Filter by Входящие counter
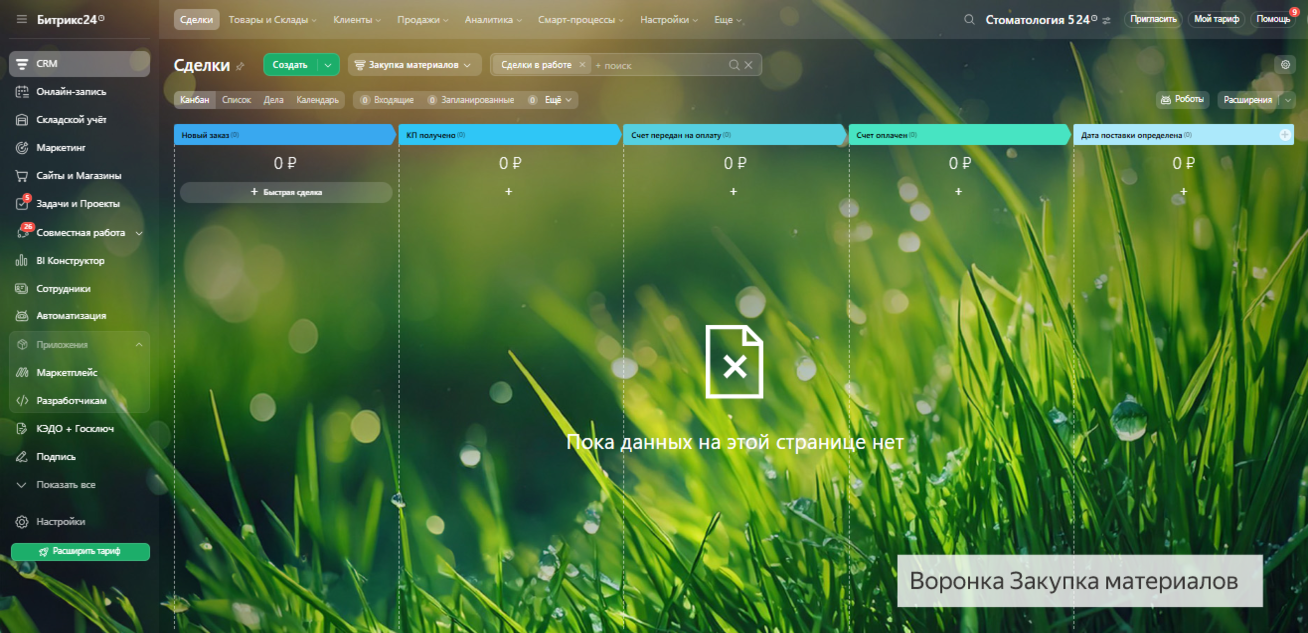 tap(386, 100)
